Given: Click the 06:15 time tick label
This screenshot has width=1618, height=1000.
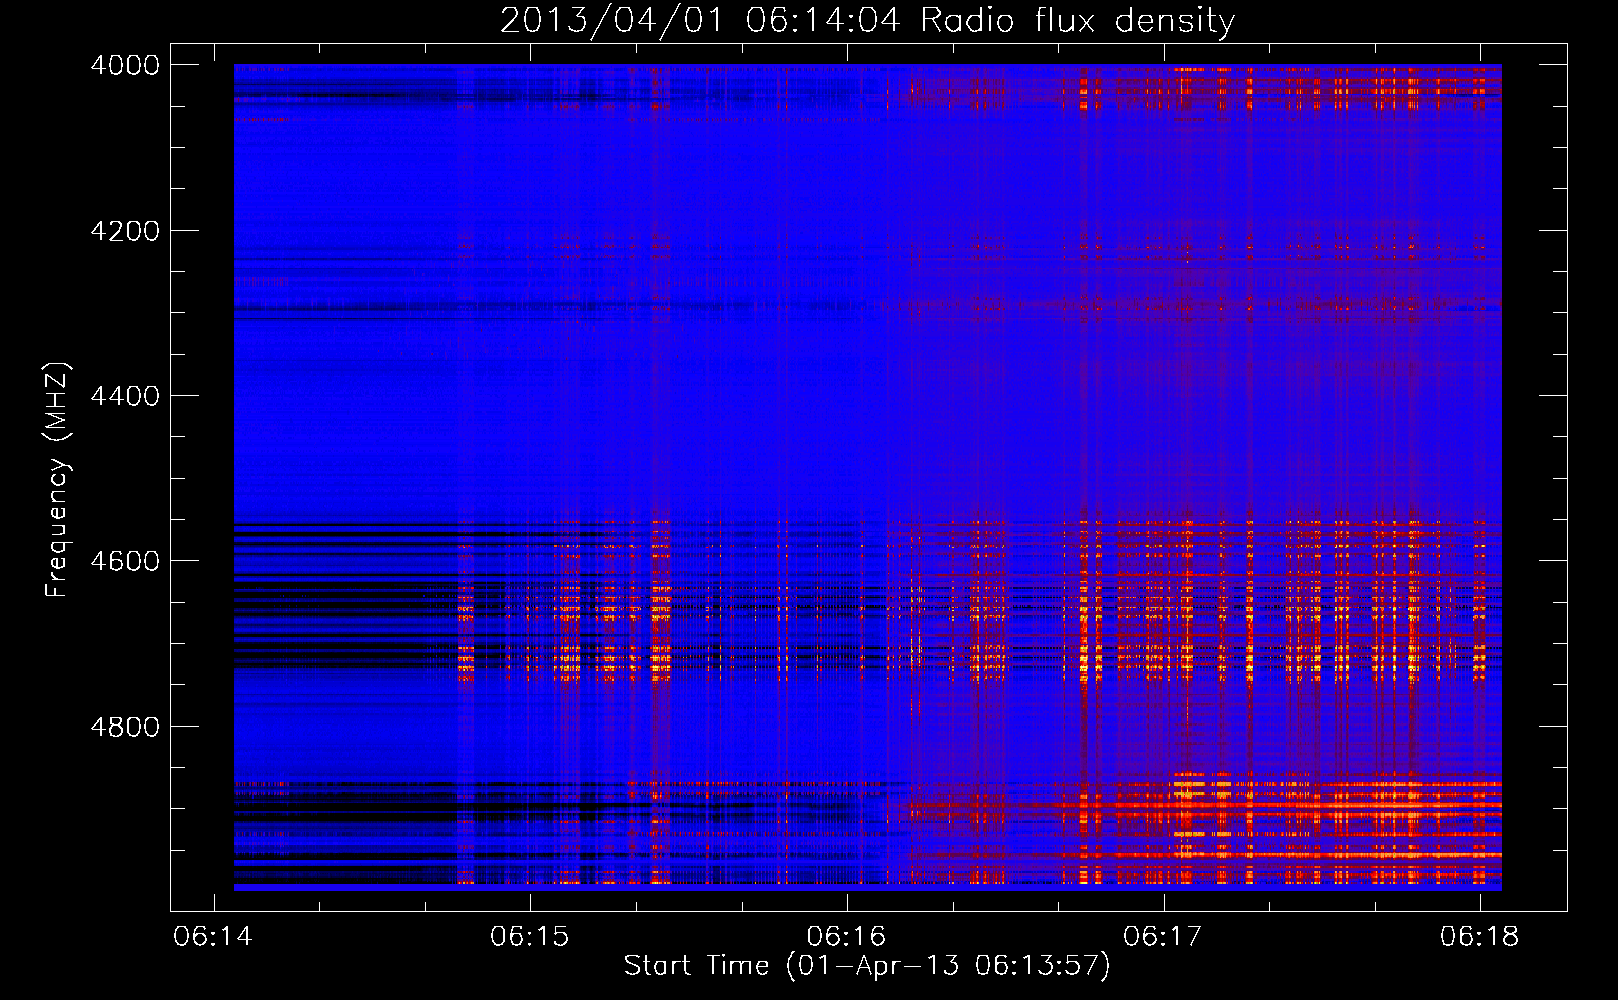Looking at the screenshot, I should [530, 937].
